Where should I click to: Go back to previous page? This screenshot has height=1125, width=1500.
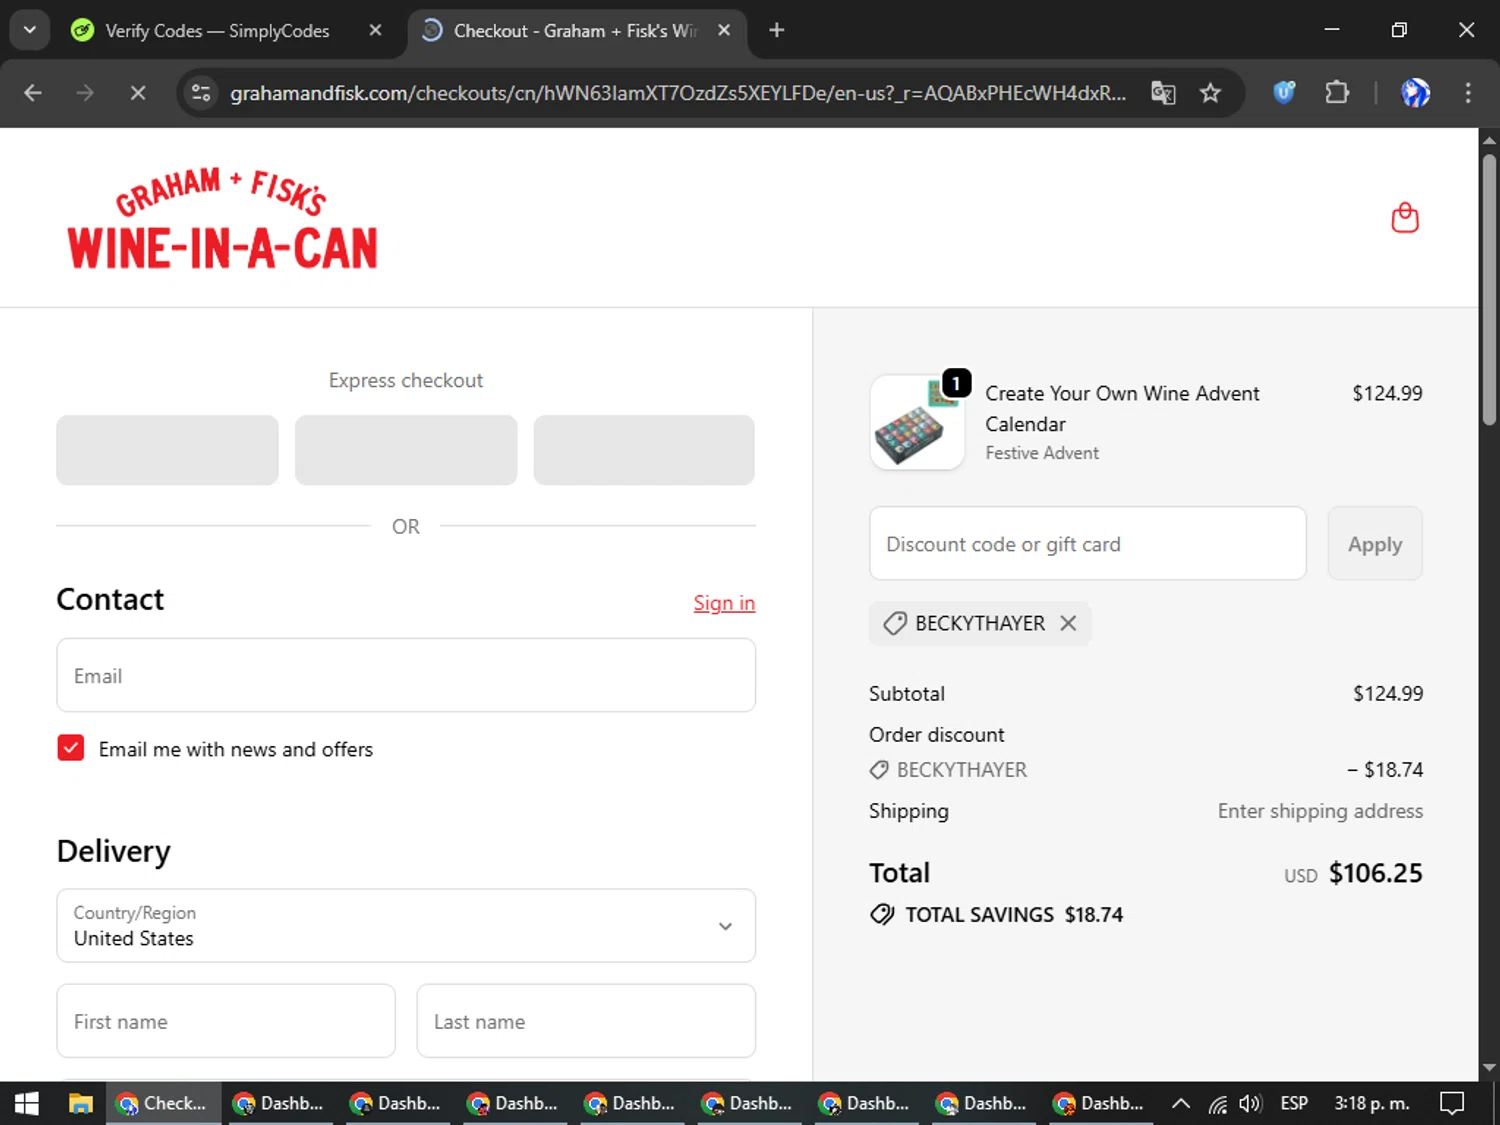pos(33,93)
